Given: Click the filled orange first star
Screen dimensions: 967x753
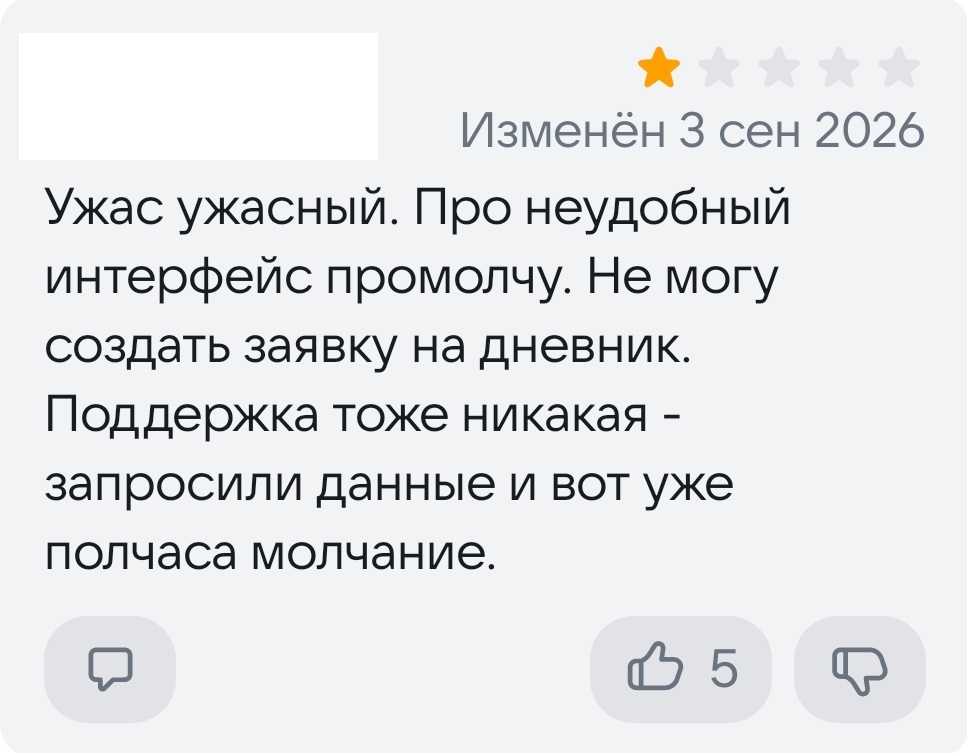Looking at the screenshot, I should tap(659, 68).
